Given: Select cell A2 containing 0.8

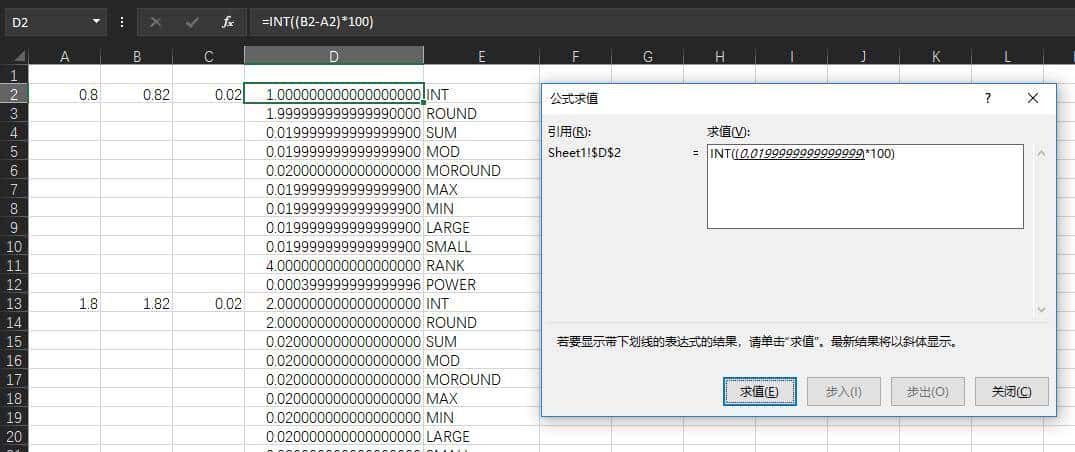Looking at the screenshot, I should tap(65, 95).
